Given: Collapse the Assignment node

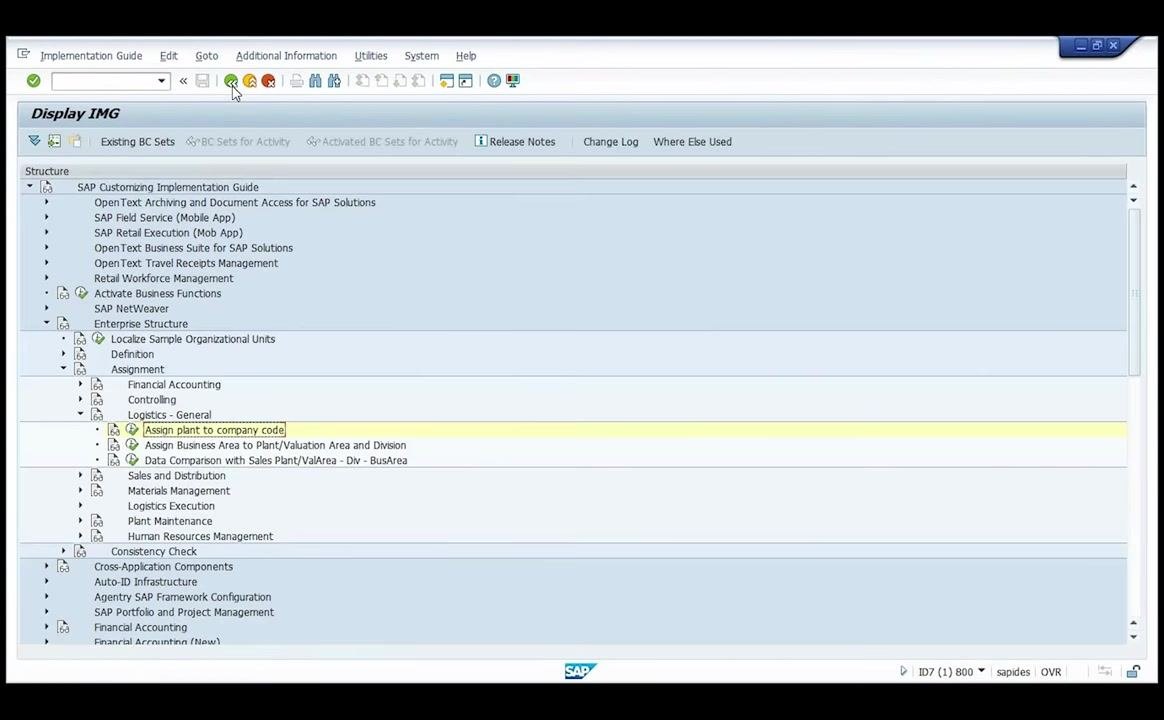Looking at the screenshot, I should tap(63, 368).
